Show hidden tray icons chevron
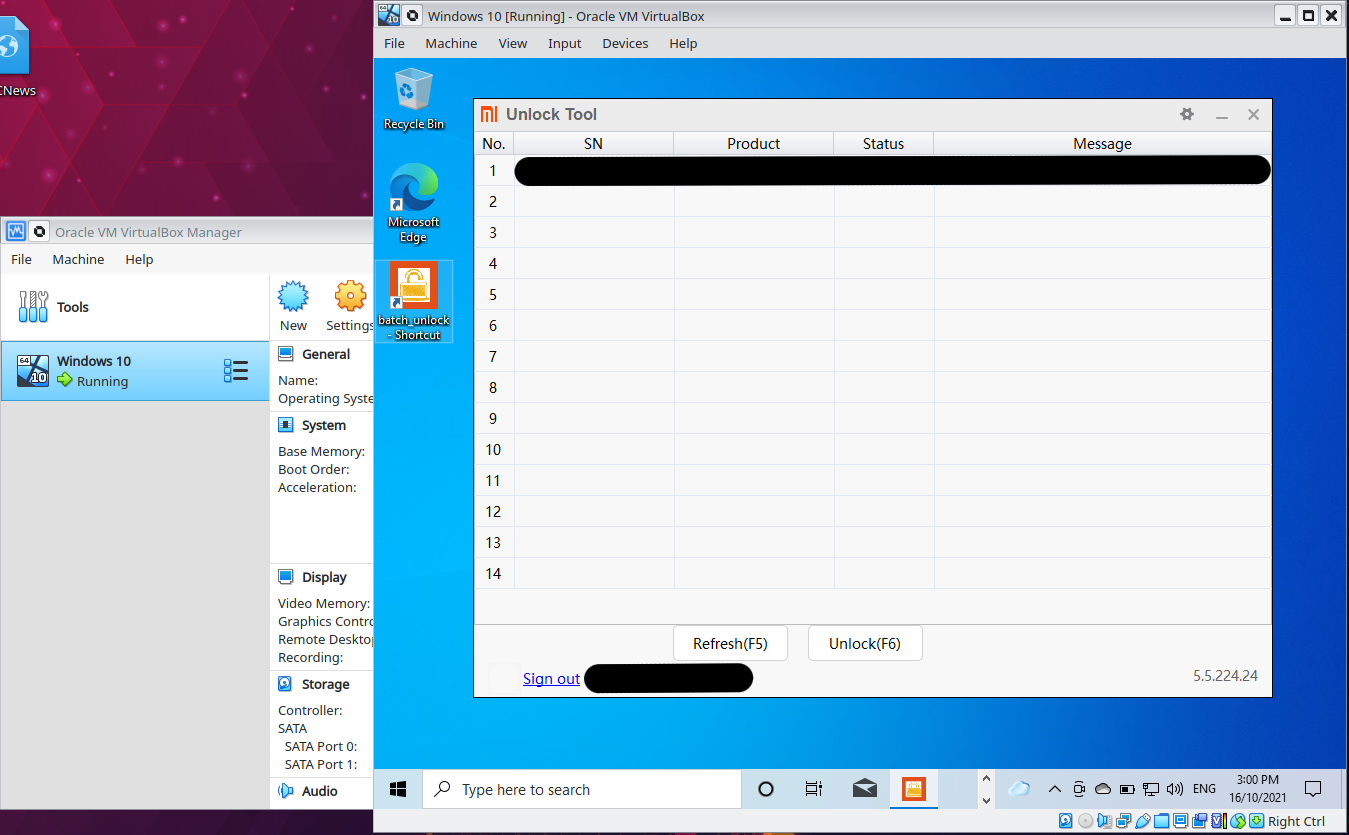1349x835 pixels. click(x=1055, y=789)
